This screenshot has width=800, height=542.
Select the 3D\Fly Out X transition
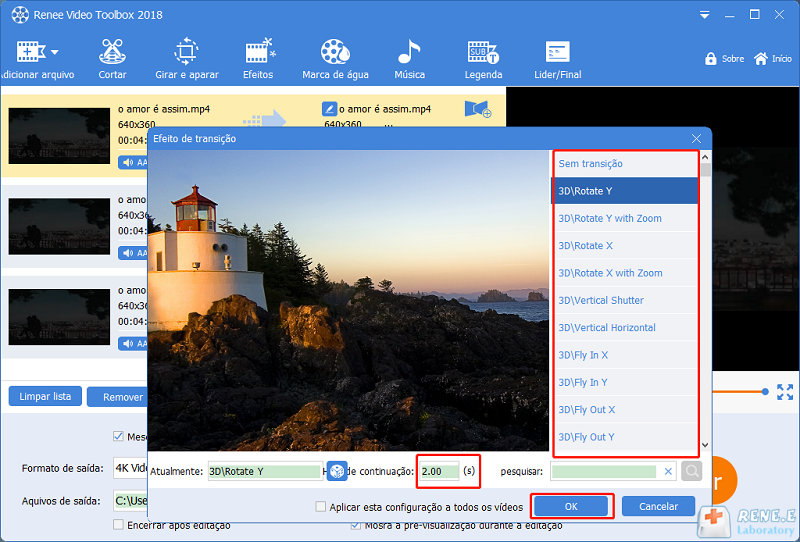[624, 410]
